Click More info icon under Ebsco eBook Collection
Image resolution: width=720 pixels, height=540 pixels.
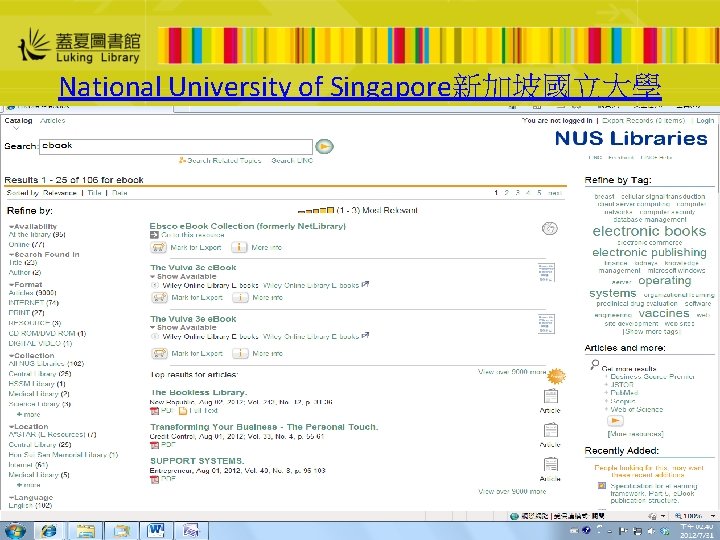click(239, 248)
